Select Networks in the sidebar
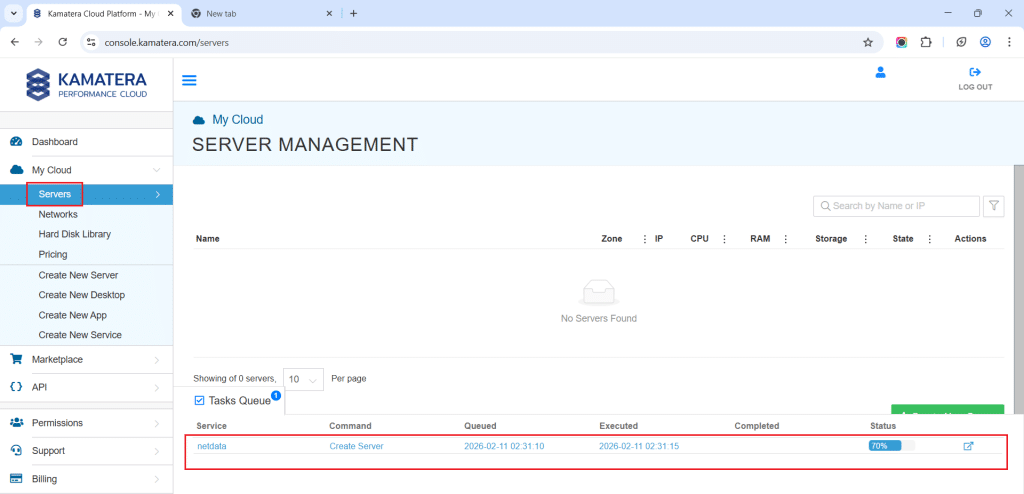1024x494 pixels. coord(58,214)
